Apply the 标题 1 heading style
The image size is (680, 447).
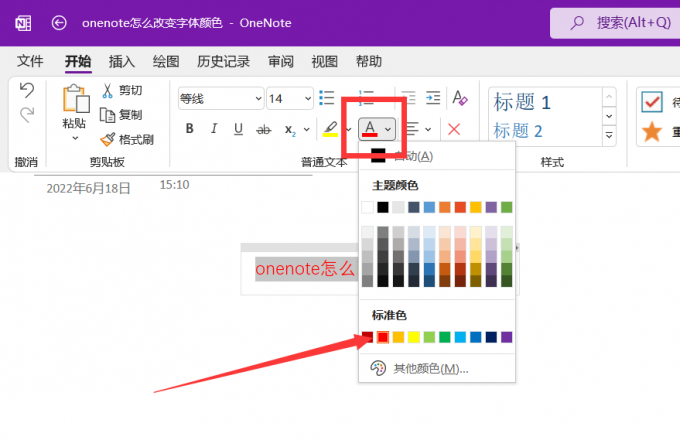[522, 102]
